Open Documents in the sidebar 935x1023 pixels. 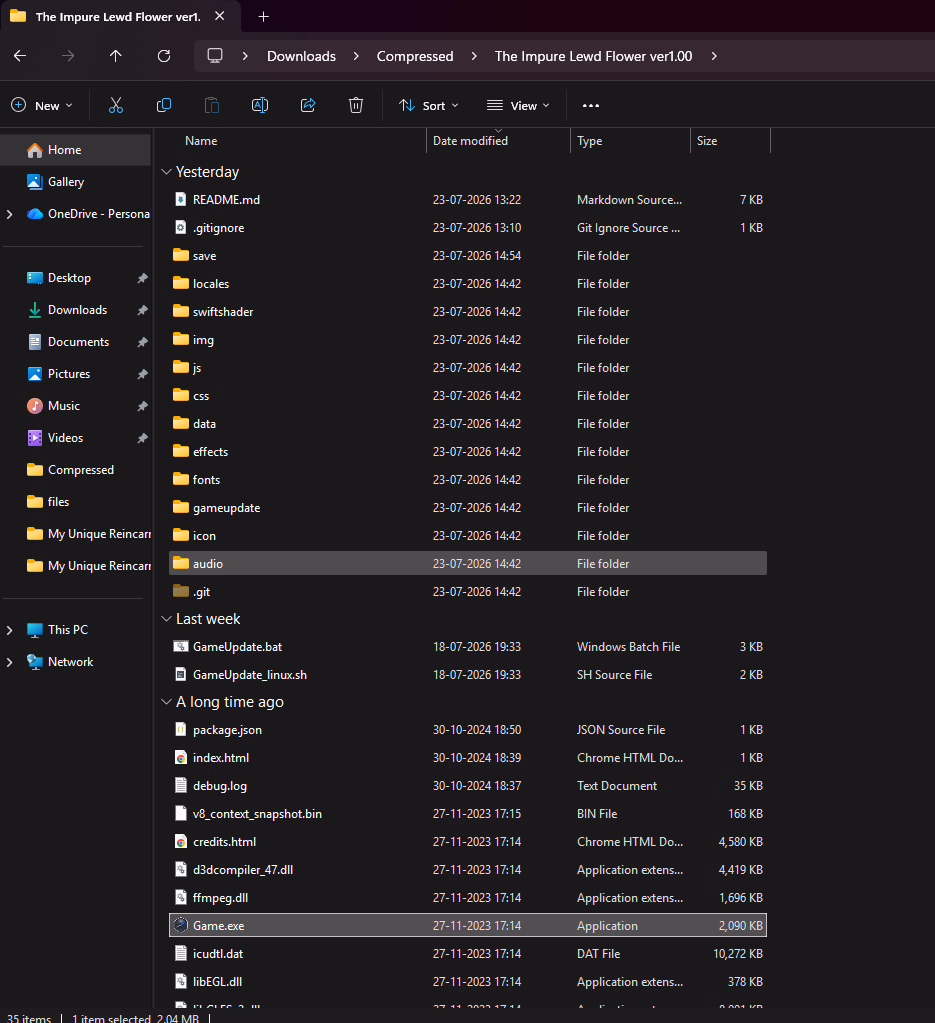click(x=76, y=341)
